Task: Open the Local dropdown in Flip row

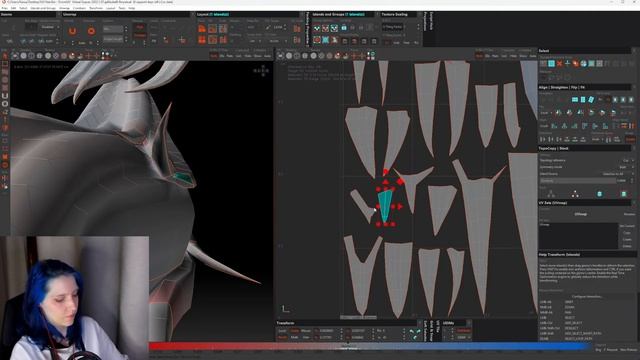Action: point(546,113)
